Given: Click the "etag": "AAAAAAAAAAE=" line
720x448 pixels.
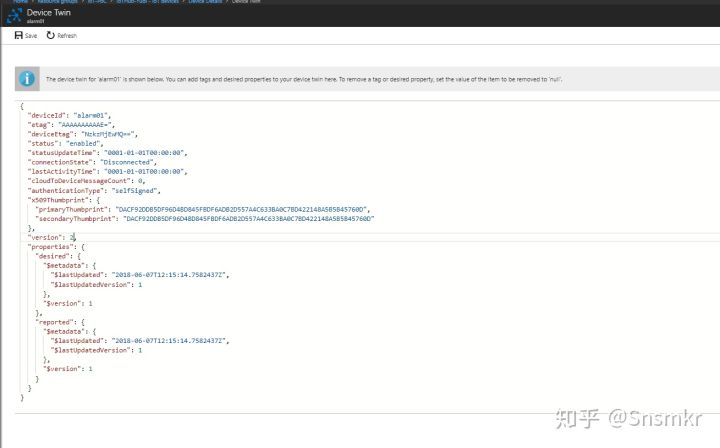Looking at the screenshot, I should (x=71, y=124).
